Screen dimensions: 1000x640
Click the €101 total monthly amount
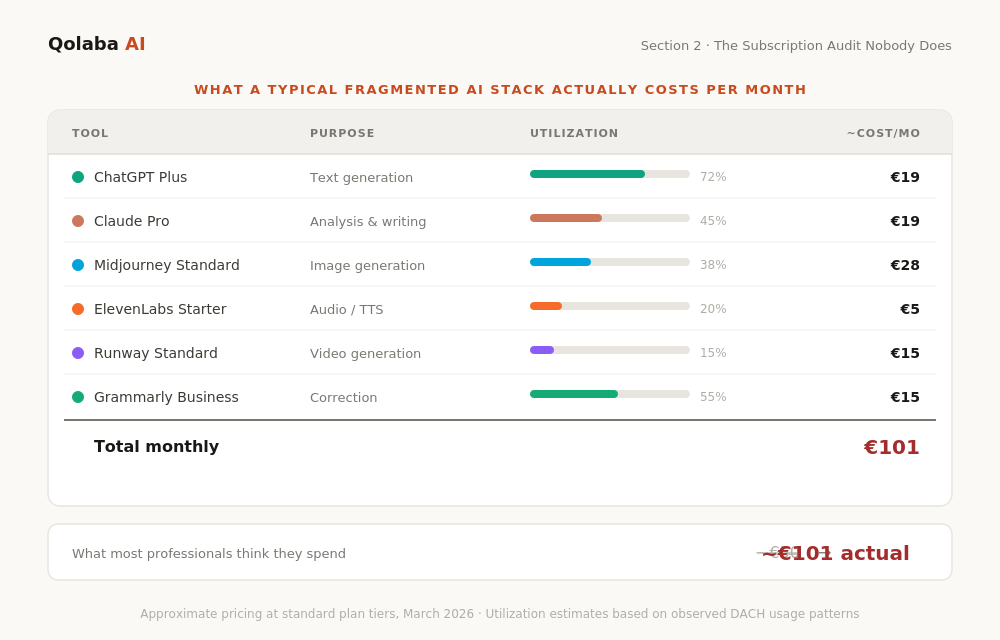pos(891,447)
